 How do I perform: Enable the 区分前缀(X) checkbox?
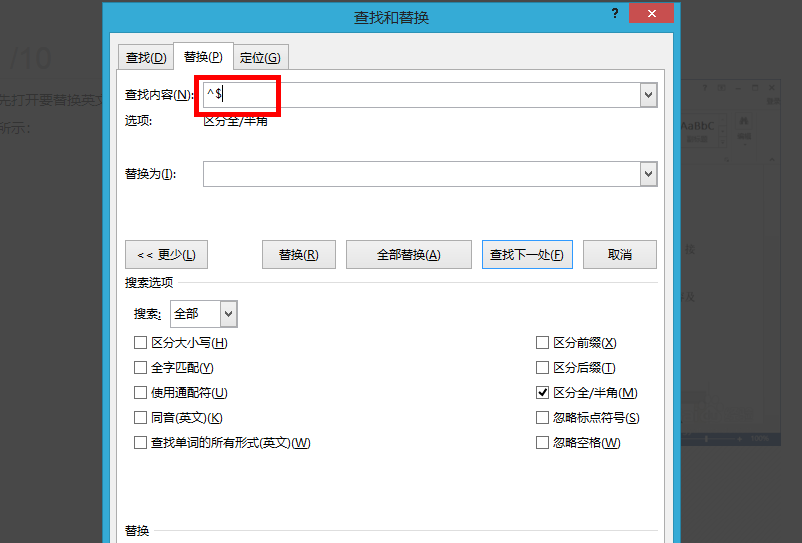coord(542,343)
